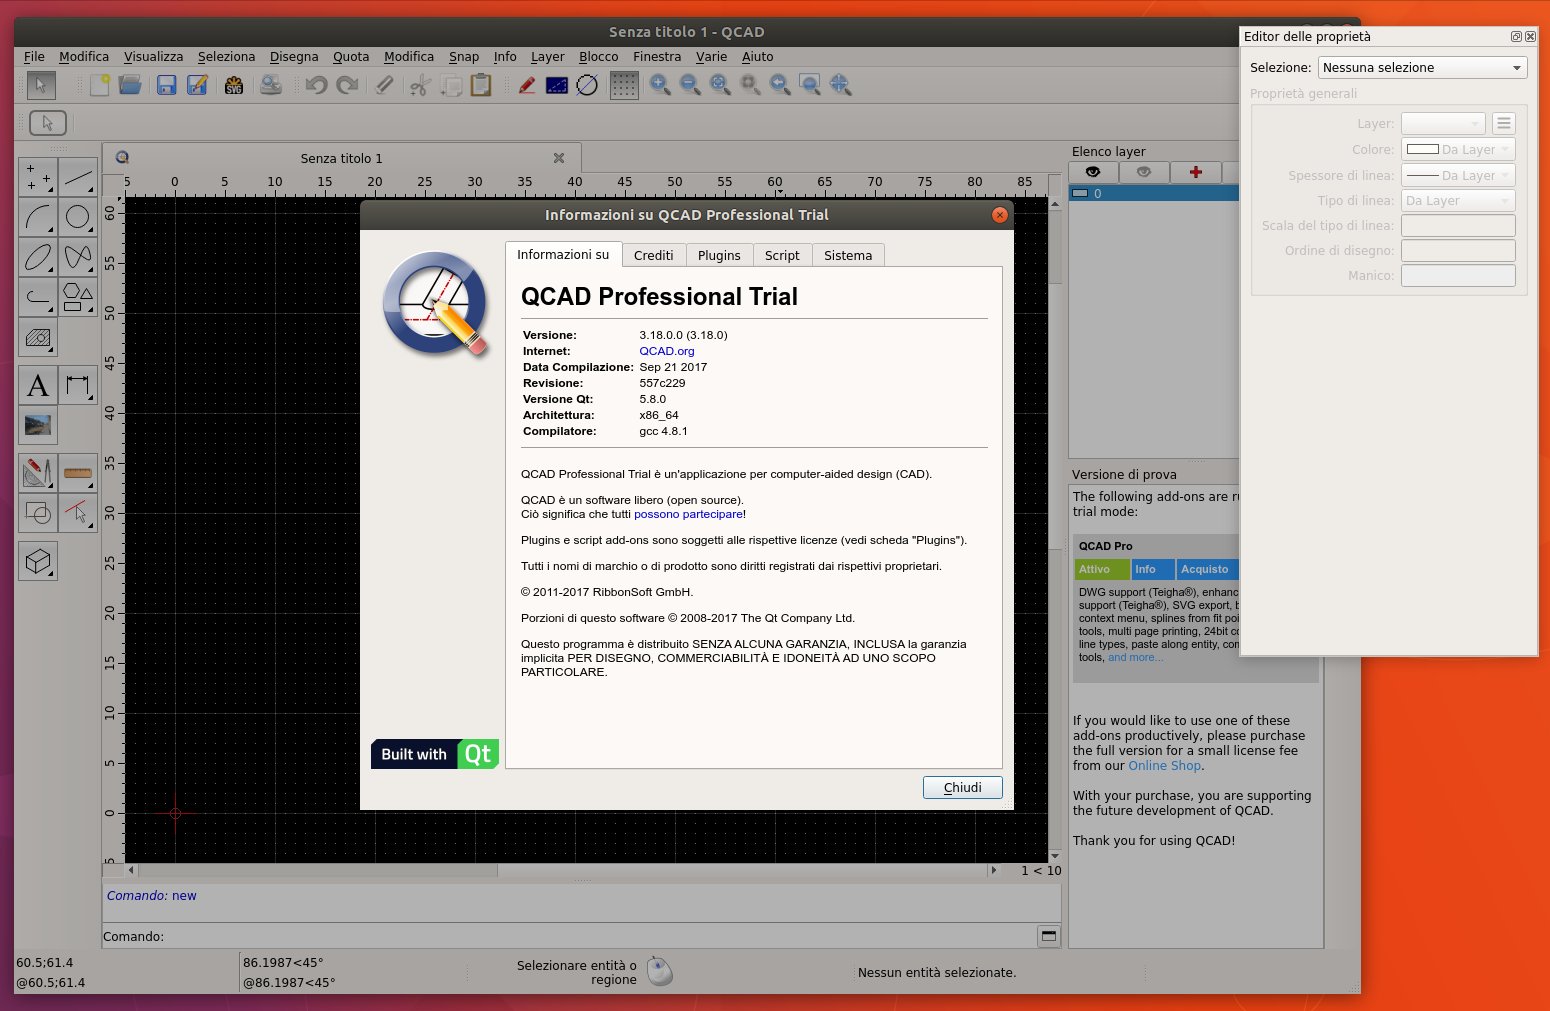The width and height of the screenshot is (1550, 1011).
Task: Open the Script tab
Action: tap(782, 255)
